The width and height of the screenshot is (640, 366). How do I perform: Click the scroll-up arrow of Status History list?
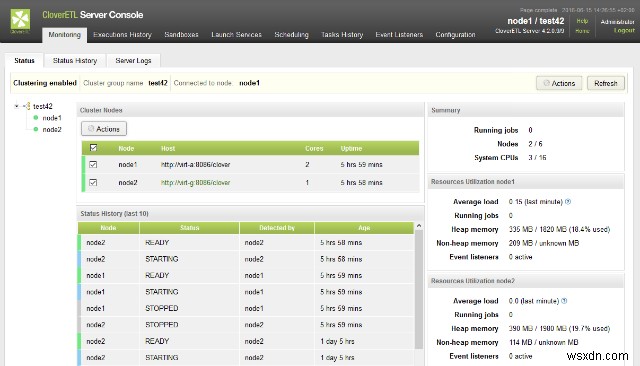pyautogui.click(x=419, y=226)
